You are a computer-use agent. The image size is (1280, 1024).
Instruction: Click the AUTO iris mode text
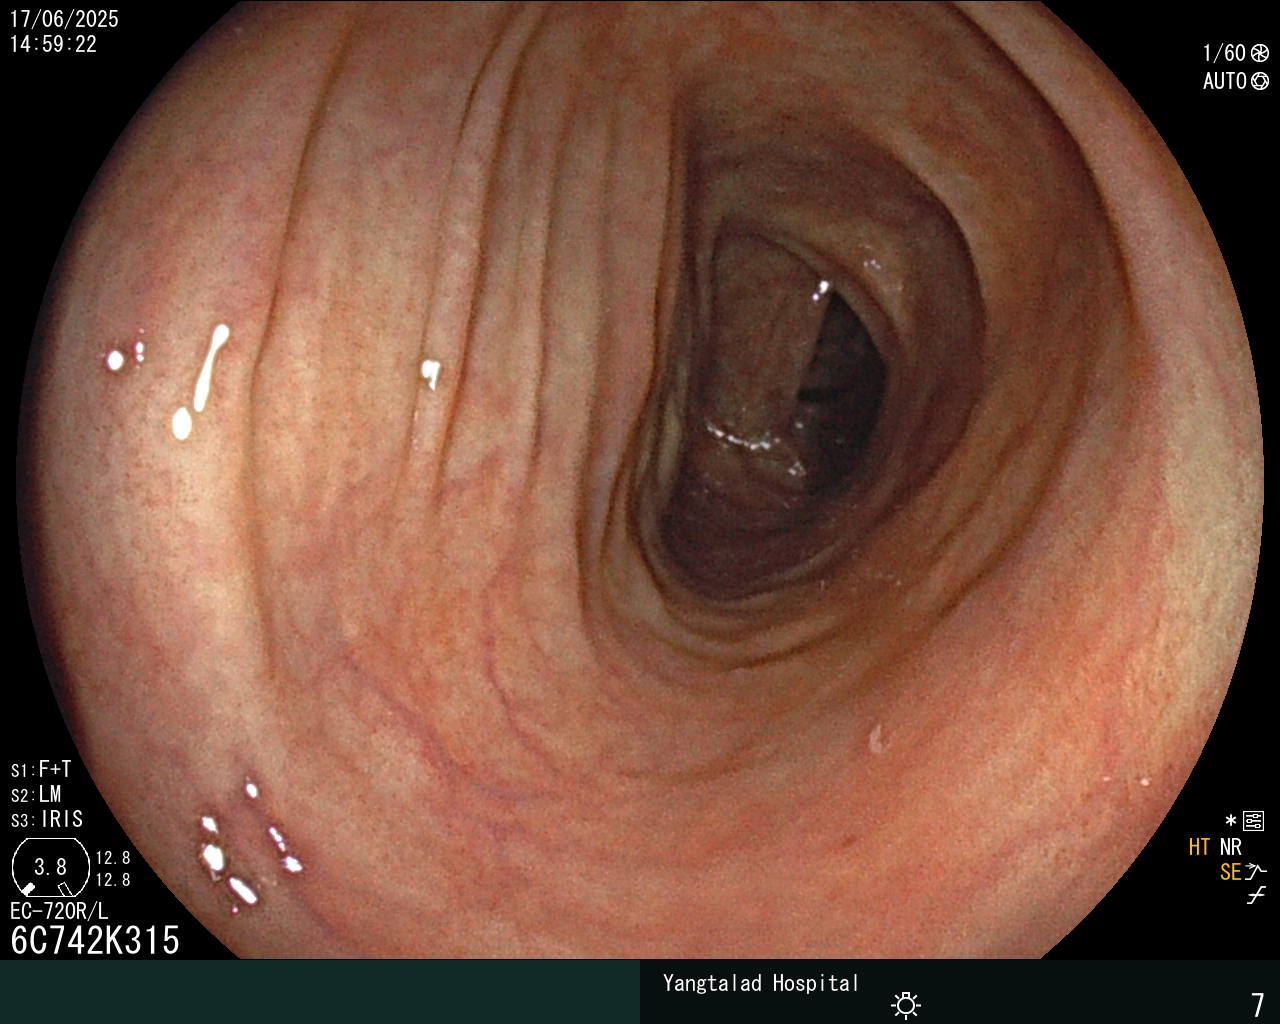tap(1225, 81)
